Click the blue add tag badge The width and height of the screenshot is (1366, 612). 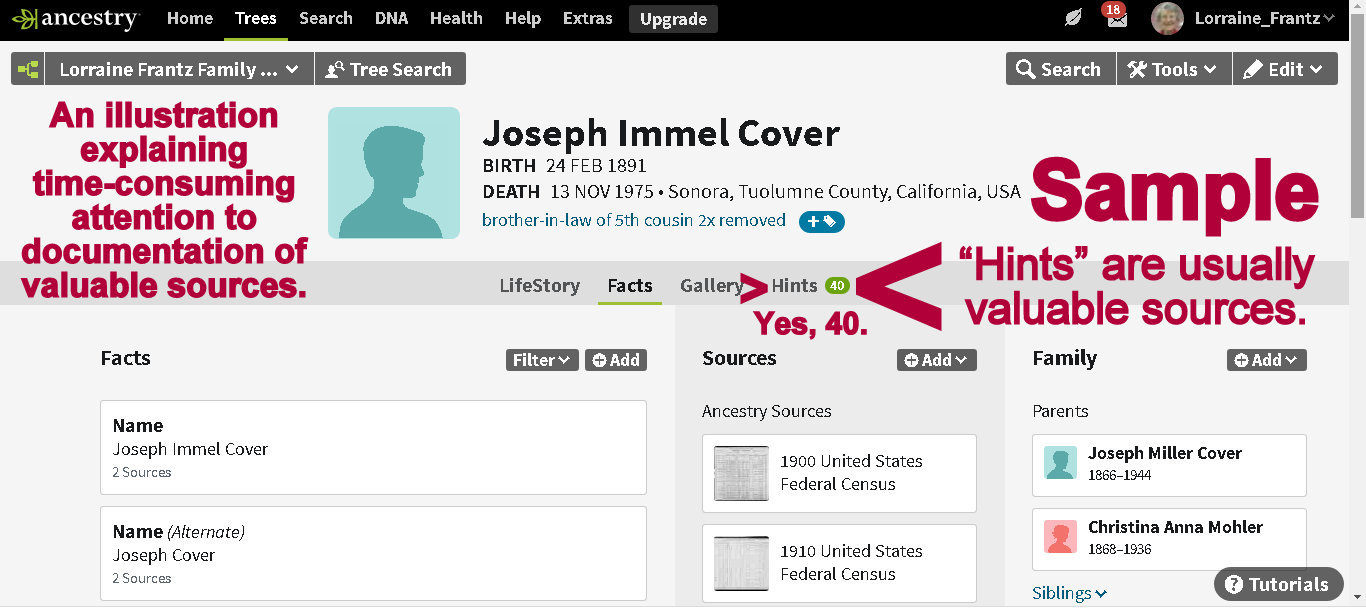(821, 221)
